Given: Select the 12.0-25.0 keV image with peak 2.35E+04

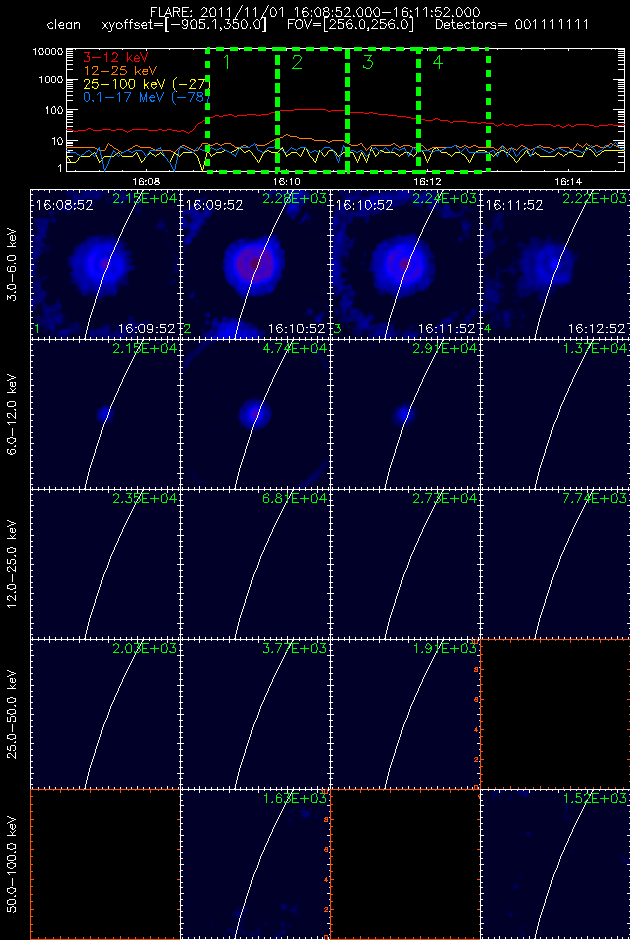Looking at the screenshot, I should 105,564.
